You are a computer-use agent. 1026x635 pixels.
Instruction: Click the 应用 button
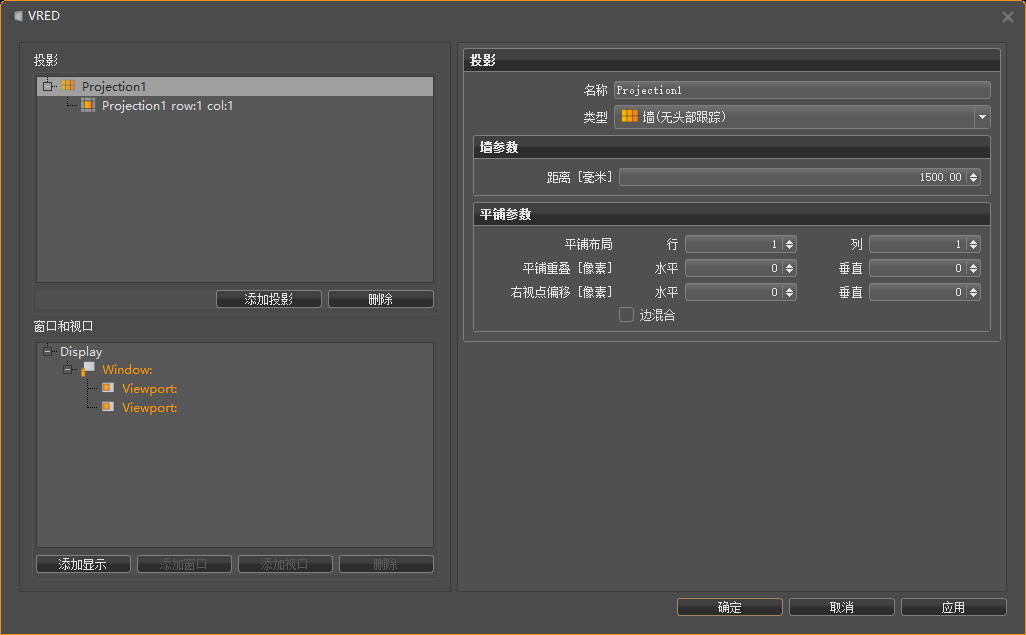coord(953,607)
